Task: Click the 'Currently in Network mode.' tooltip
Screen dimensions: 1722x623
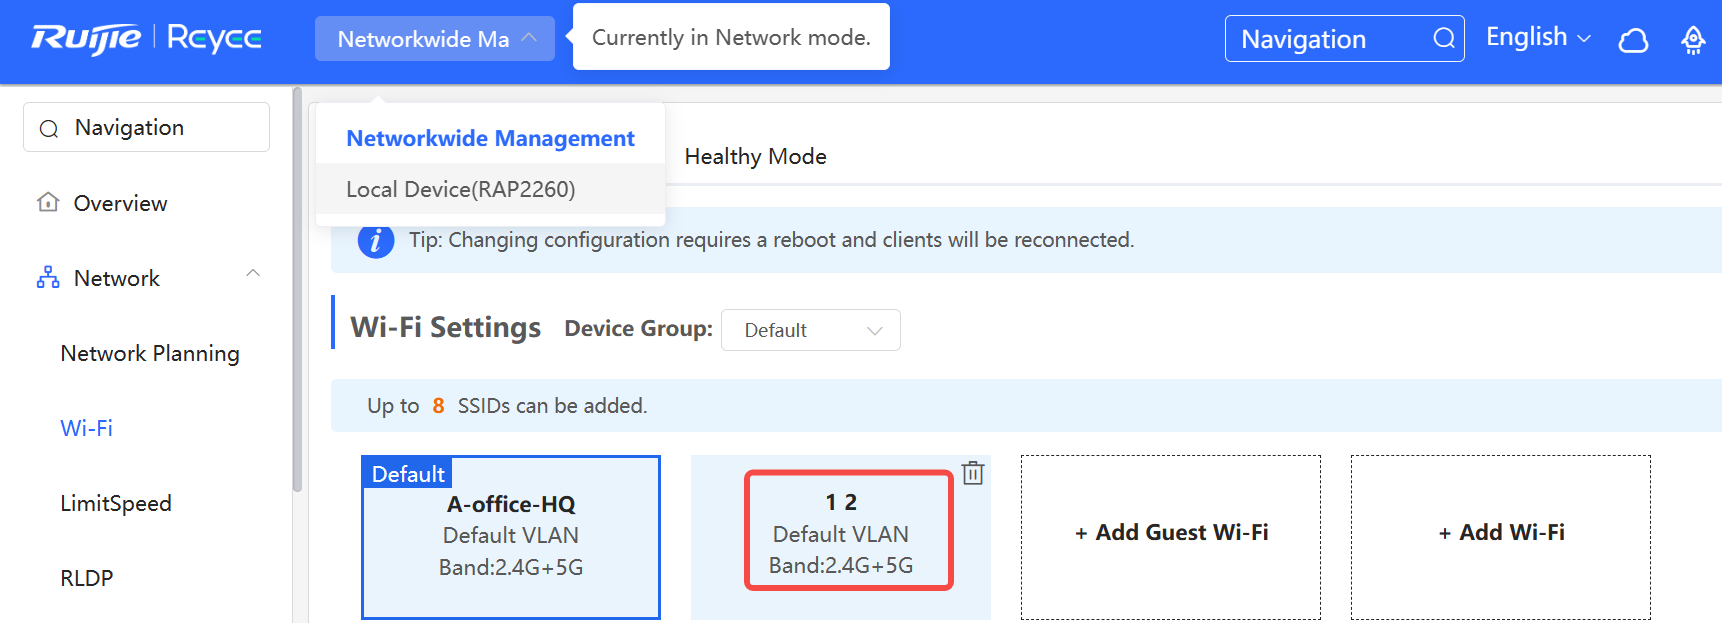Action: coord(731,37)
